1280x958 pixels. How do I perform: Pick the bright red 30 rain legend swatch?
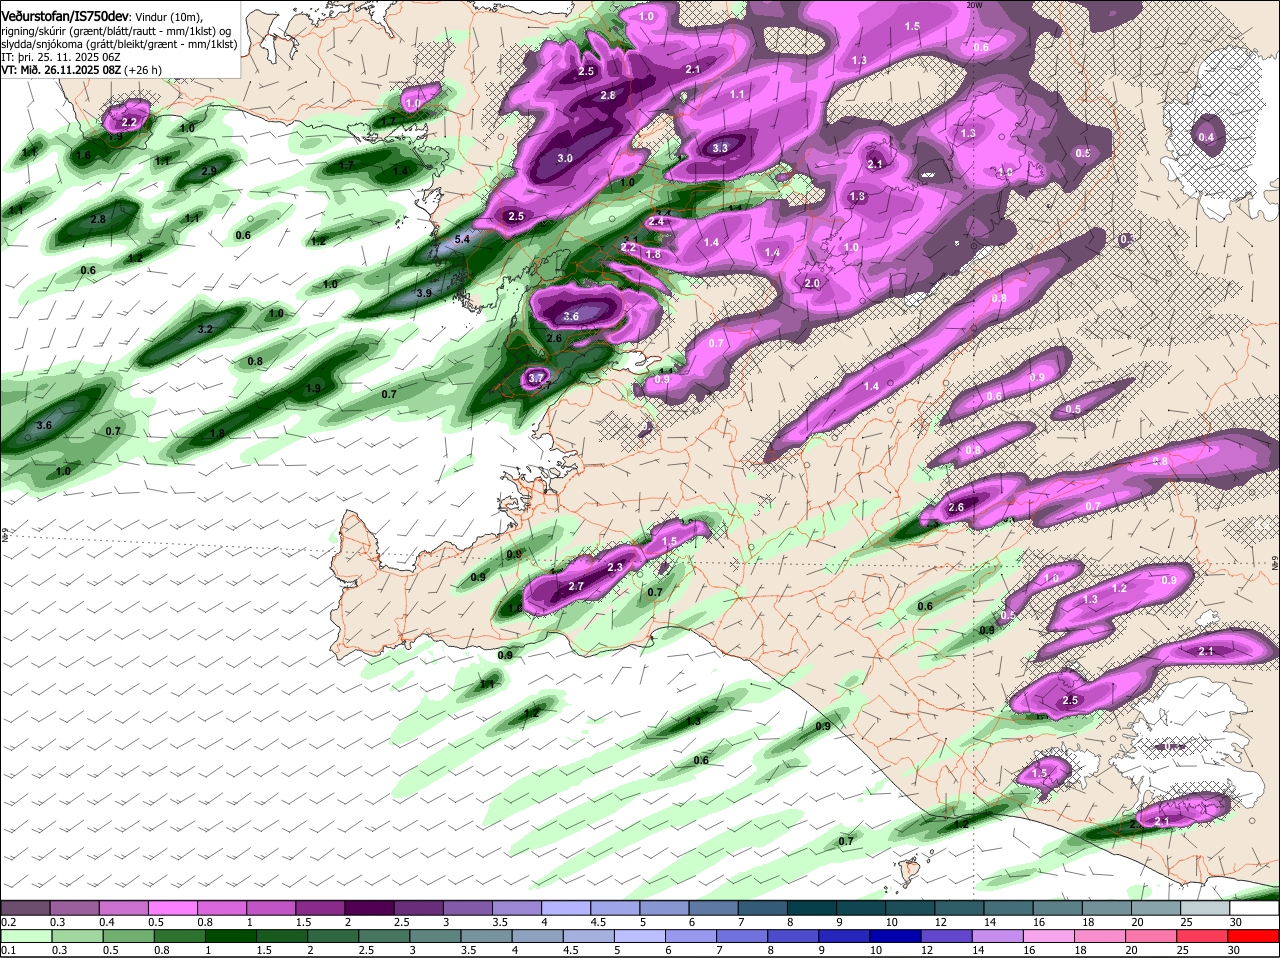(x=1253, y=935)
